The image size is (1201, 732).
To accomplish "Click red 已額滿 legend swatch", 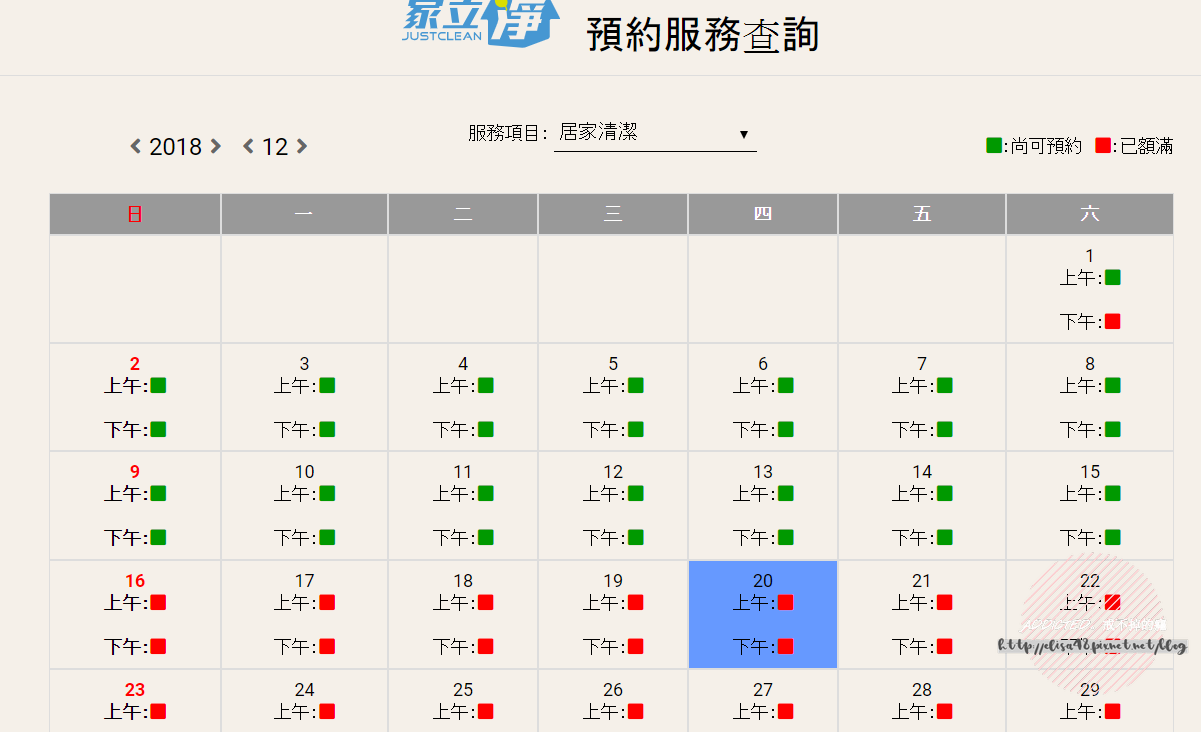I will coord(1103,146).
